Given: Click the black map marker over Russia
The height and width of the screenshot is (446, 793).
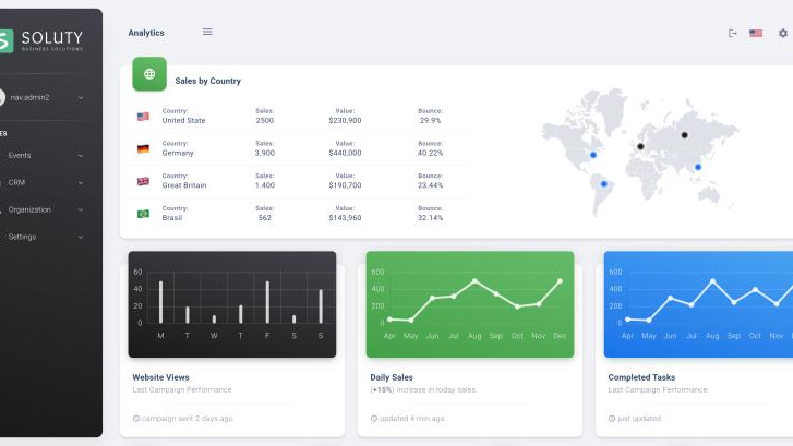Looking at the screenshot, I should 684,135.
